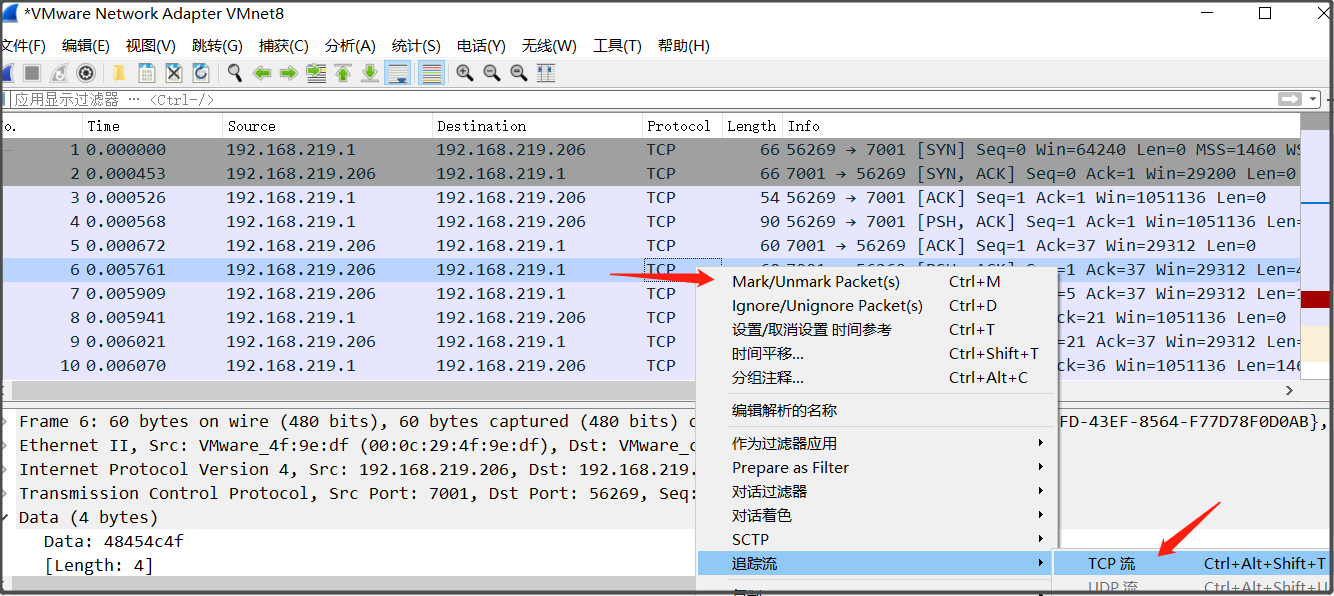The image size is (1334, 596).
Task: Open the 分析(A) menu
Action: click(351, 46)
